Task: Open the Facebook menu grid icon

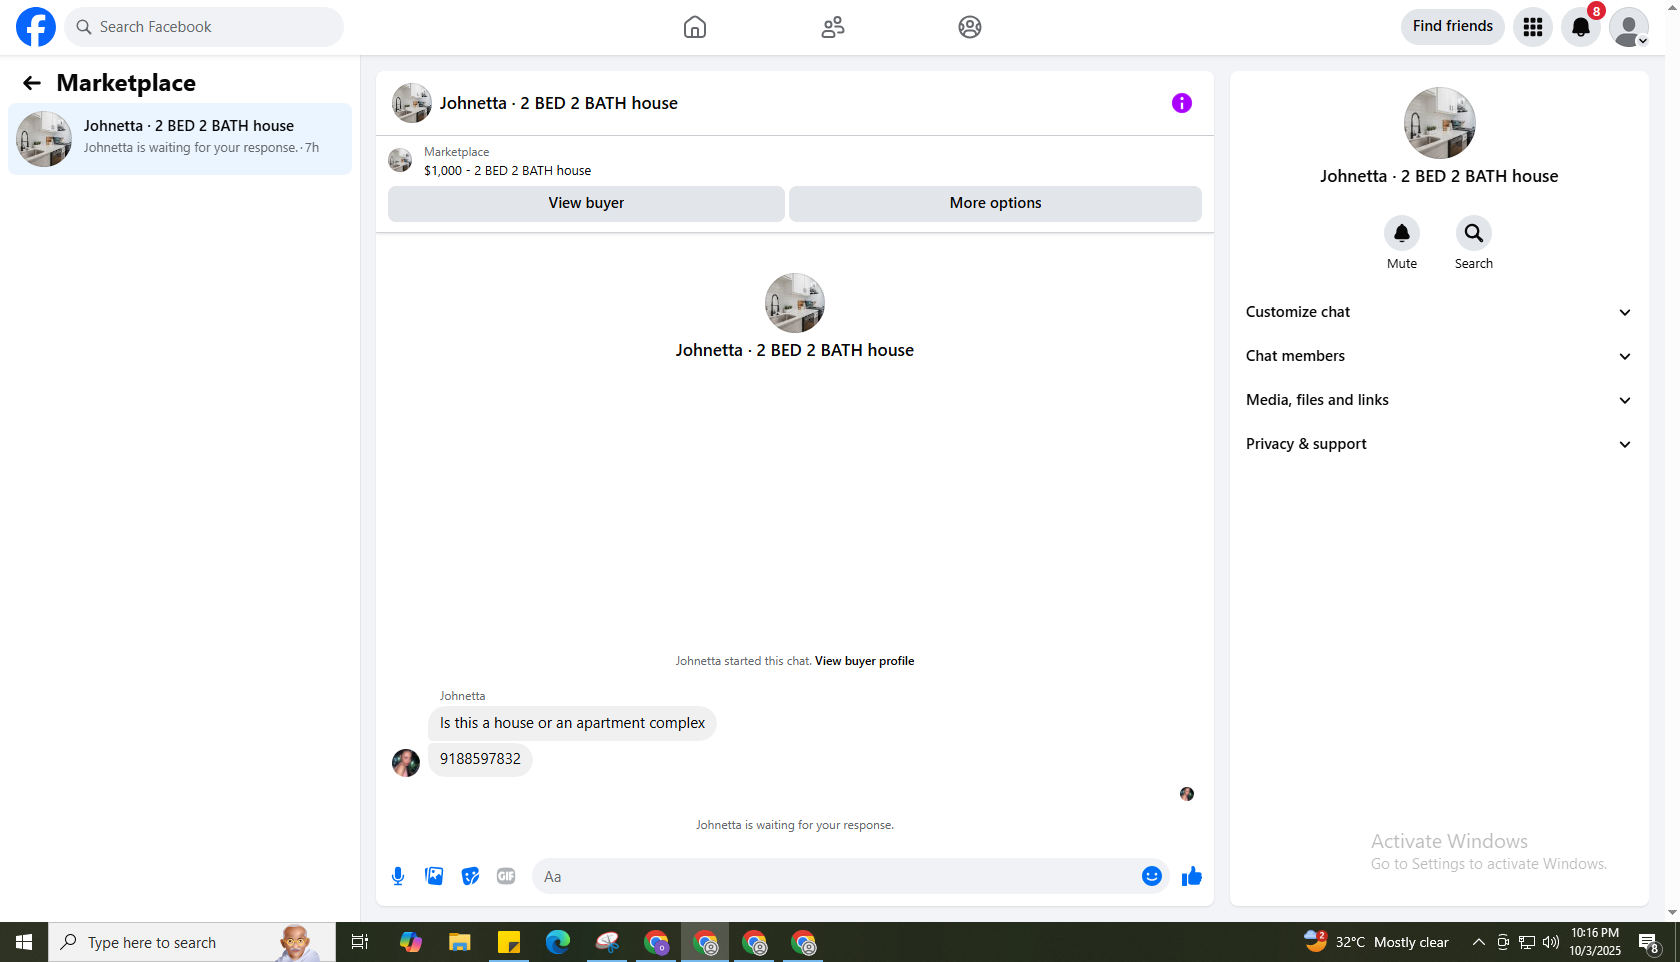Action: tap(1533, 27)
